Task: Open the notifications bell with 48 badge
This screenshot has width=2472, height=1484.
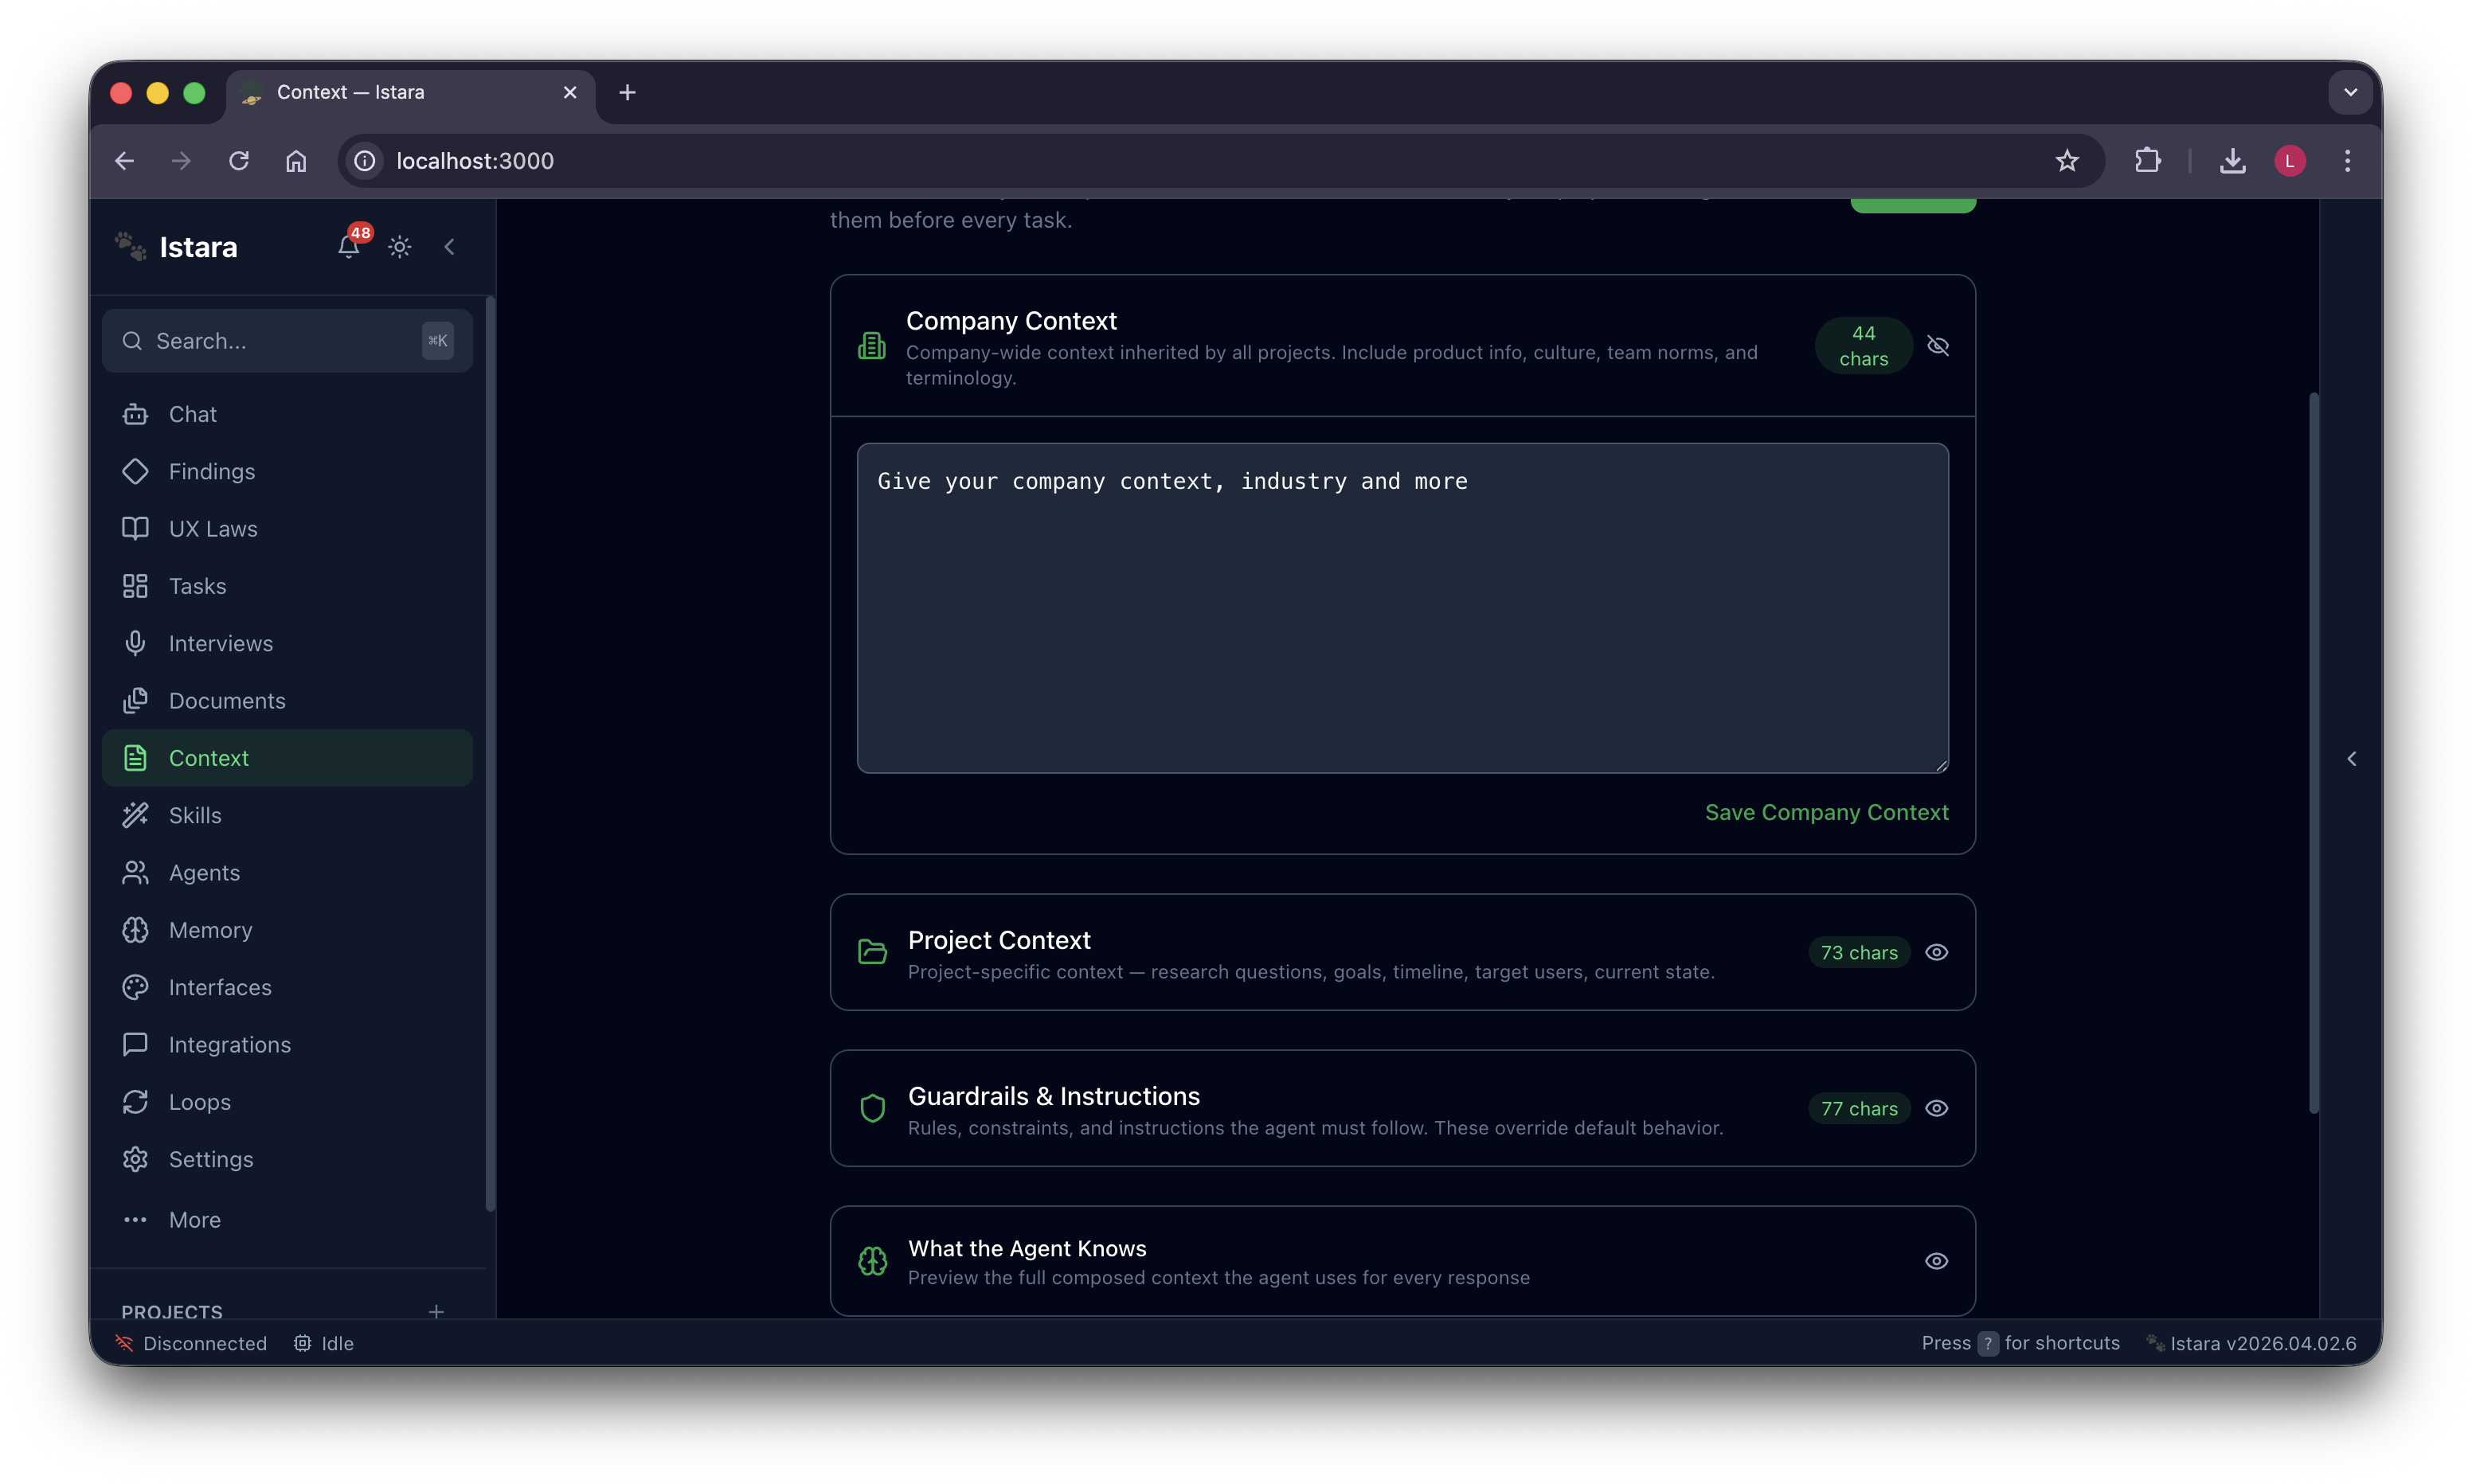Action: pyautogui.click(x=349, y=246)
